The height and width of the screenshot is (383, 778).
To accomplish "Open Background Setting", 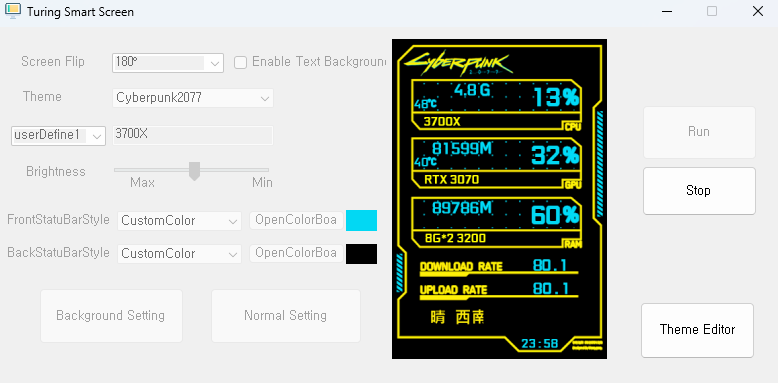I will [111, 316].
